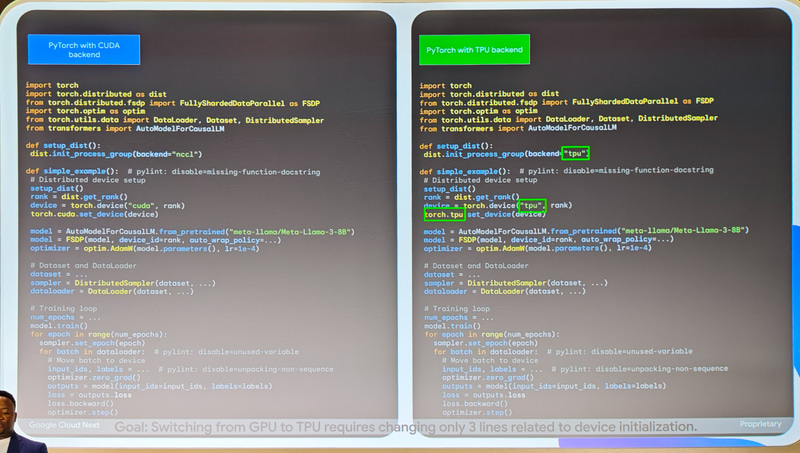Viewport: 800px width, 453px height.
Task: Click "import torch.optim as optim" in CUDA panel
Action: (85, 111)
